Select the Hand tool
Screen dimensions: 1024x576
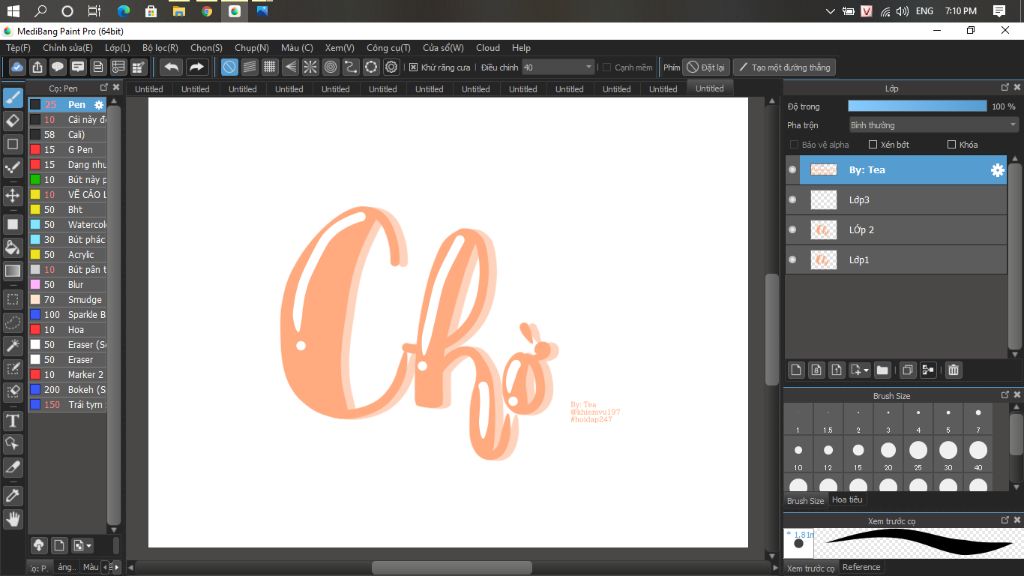[12, 519]
